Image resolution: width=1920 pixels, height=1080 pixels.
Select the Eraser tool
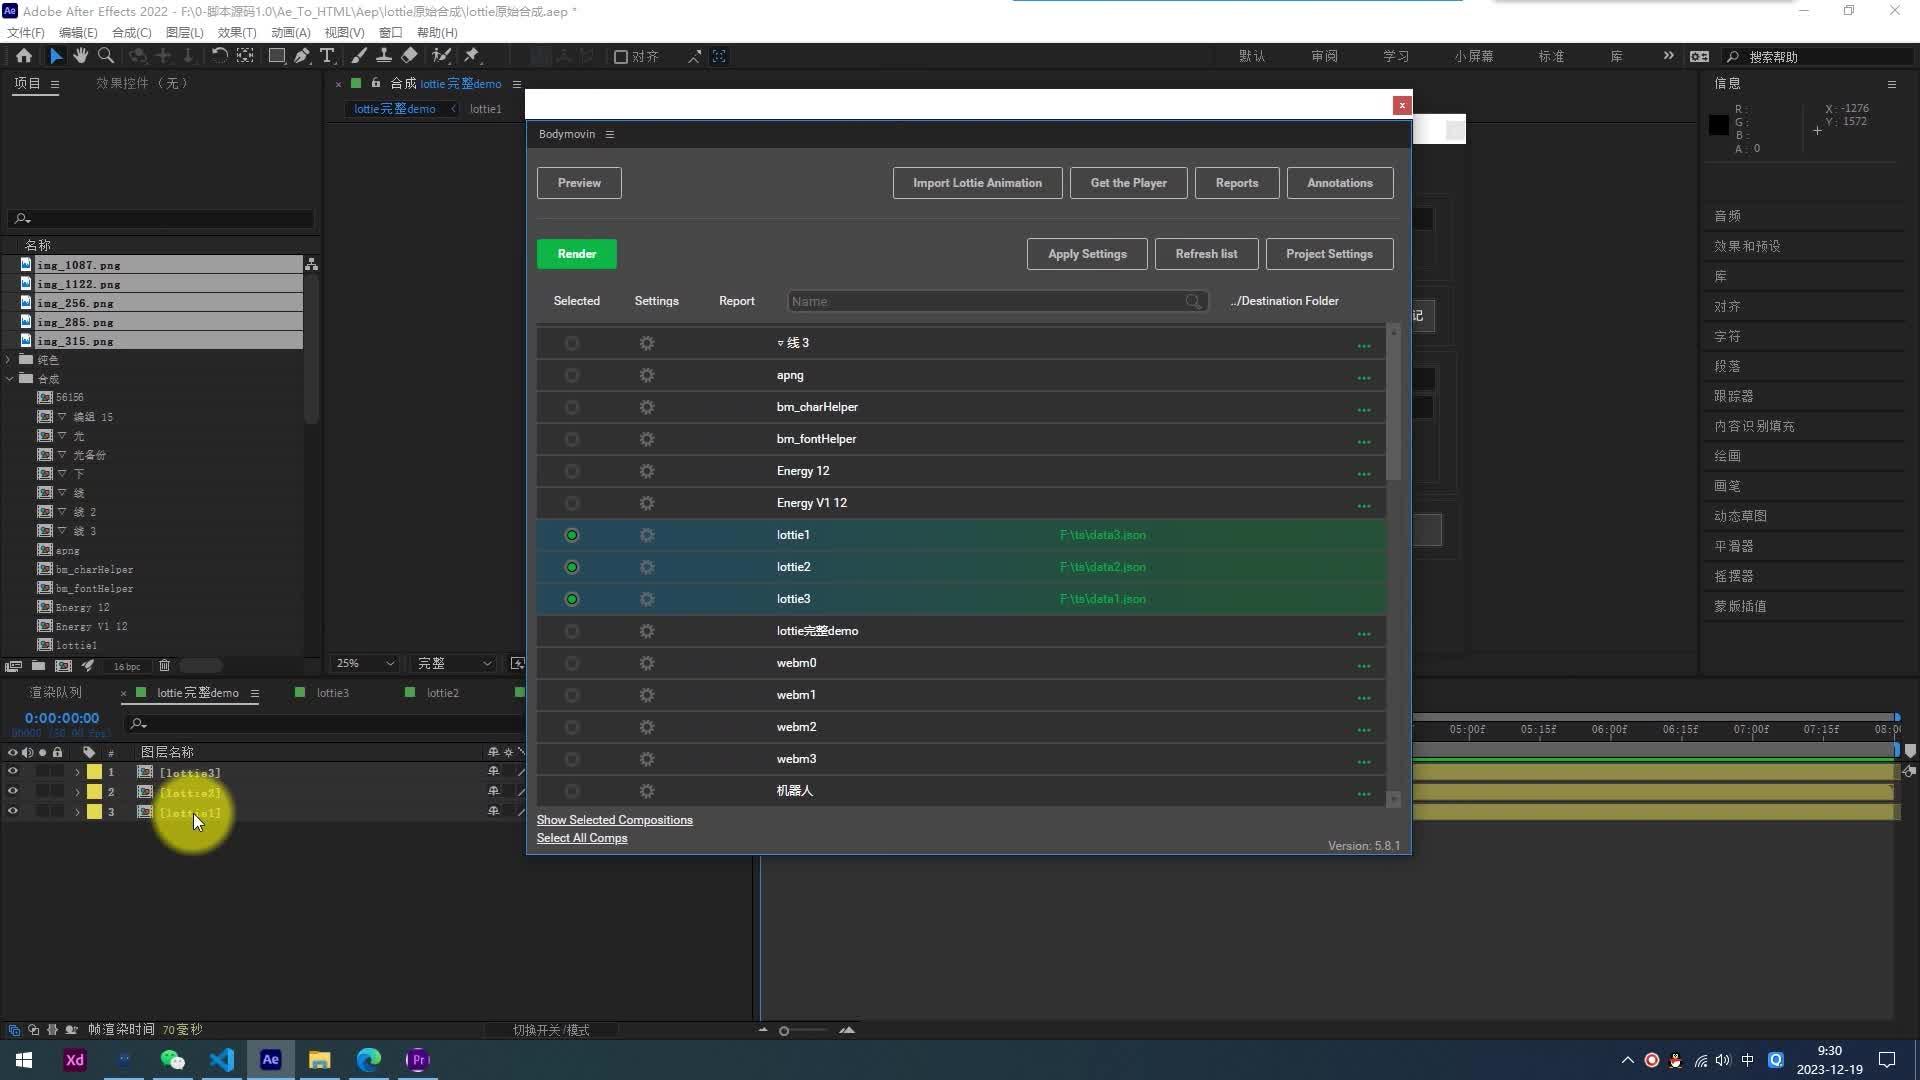pos(409,56)
